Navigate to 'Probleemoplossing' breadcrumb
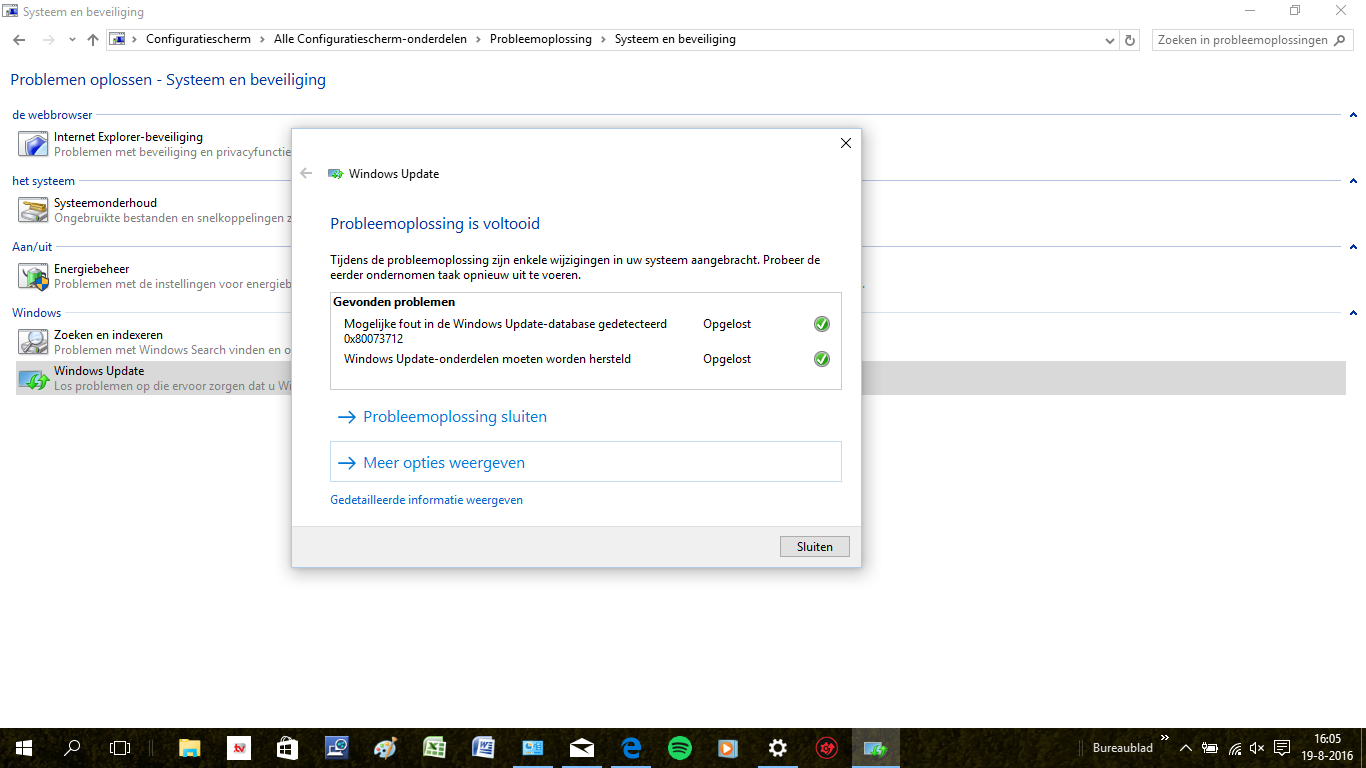The width and height of the screenshot is (1366, 768). [540, 39]
